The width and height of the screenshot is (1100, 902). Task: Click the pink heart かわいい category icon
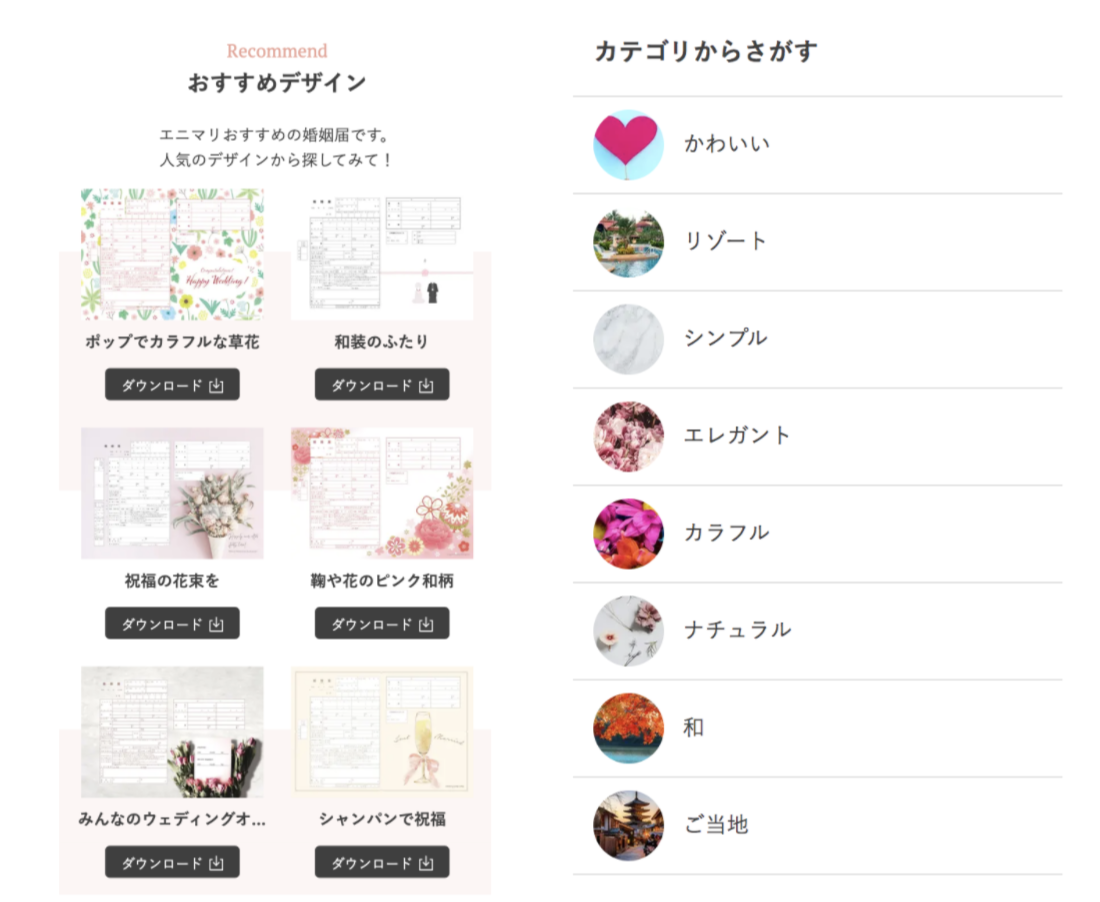628,144
